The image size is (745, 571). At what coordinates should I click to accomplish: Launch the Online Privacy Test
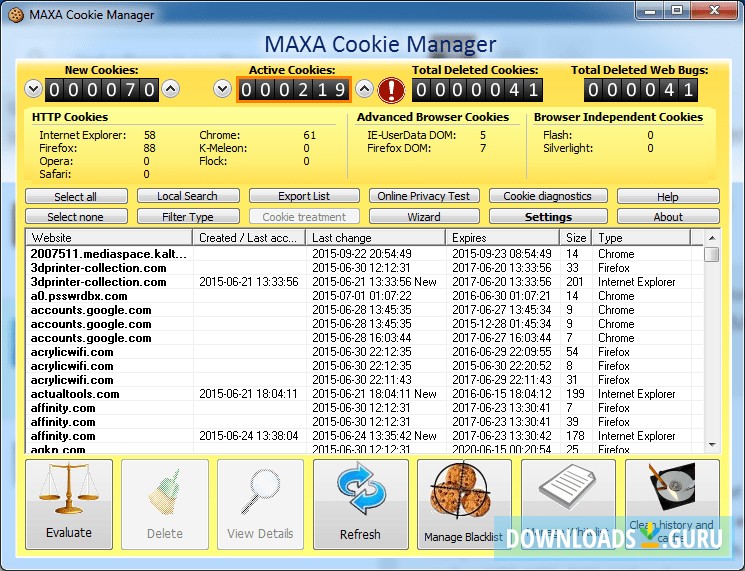point(424,196)
